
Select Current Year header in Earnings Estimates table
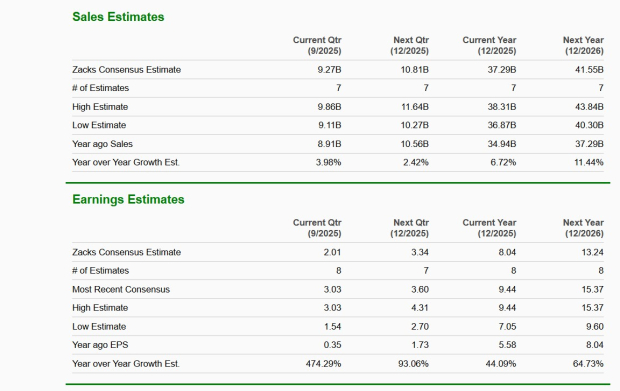pos(490,228)
